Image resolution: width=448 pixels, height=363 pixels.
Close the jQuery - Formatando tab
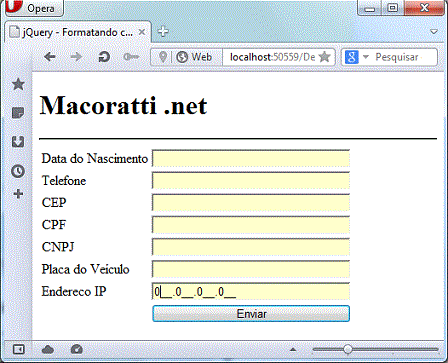[142, 32]
